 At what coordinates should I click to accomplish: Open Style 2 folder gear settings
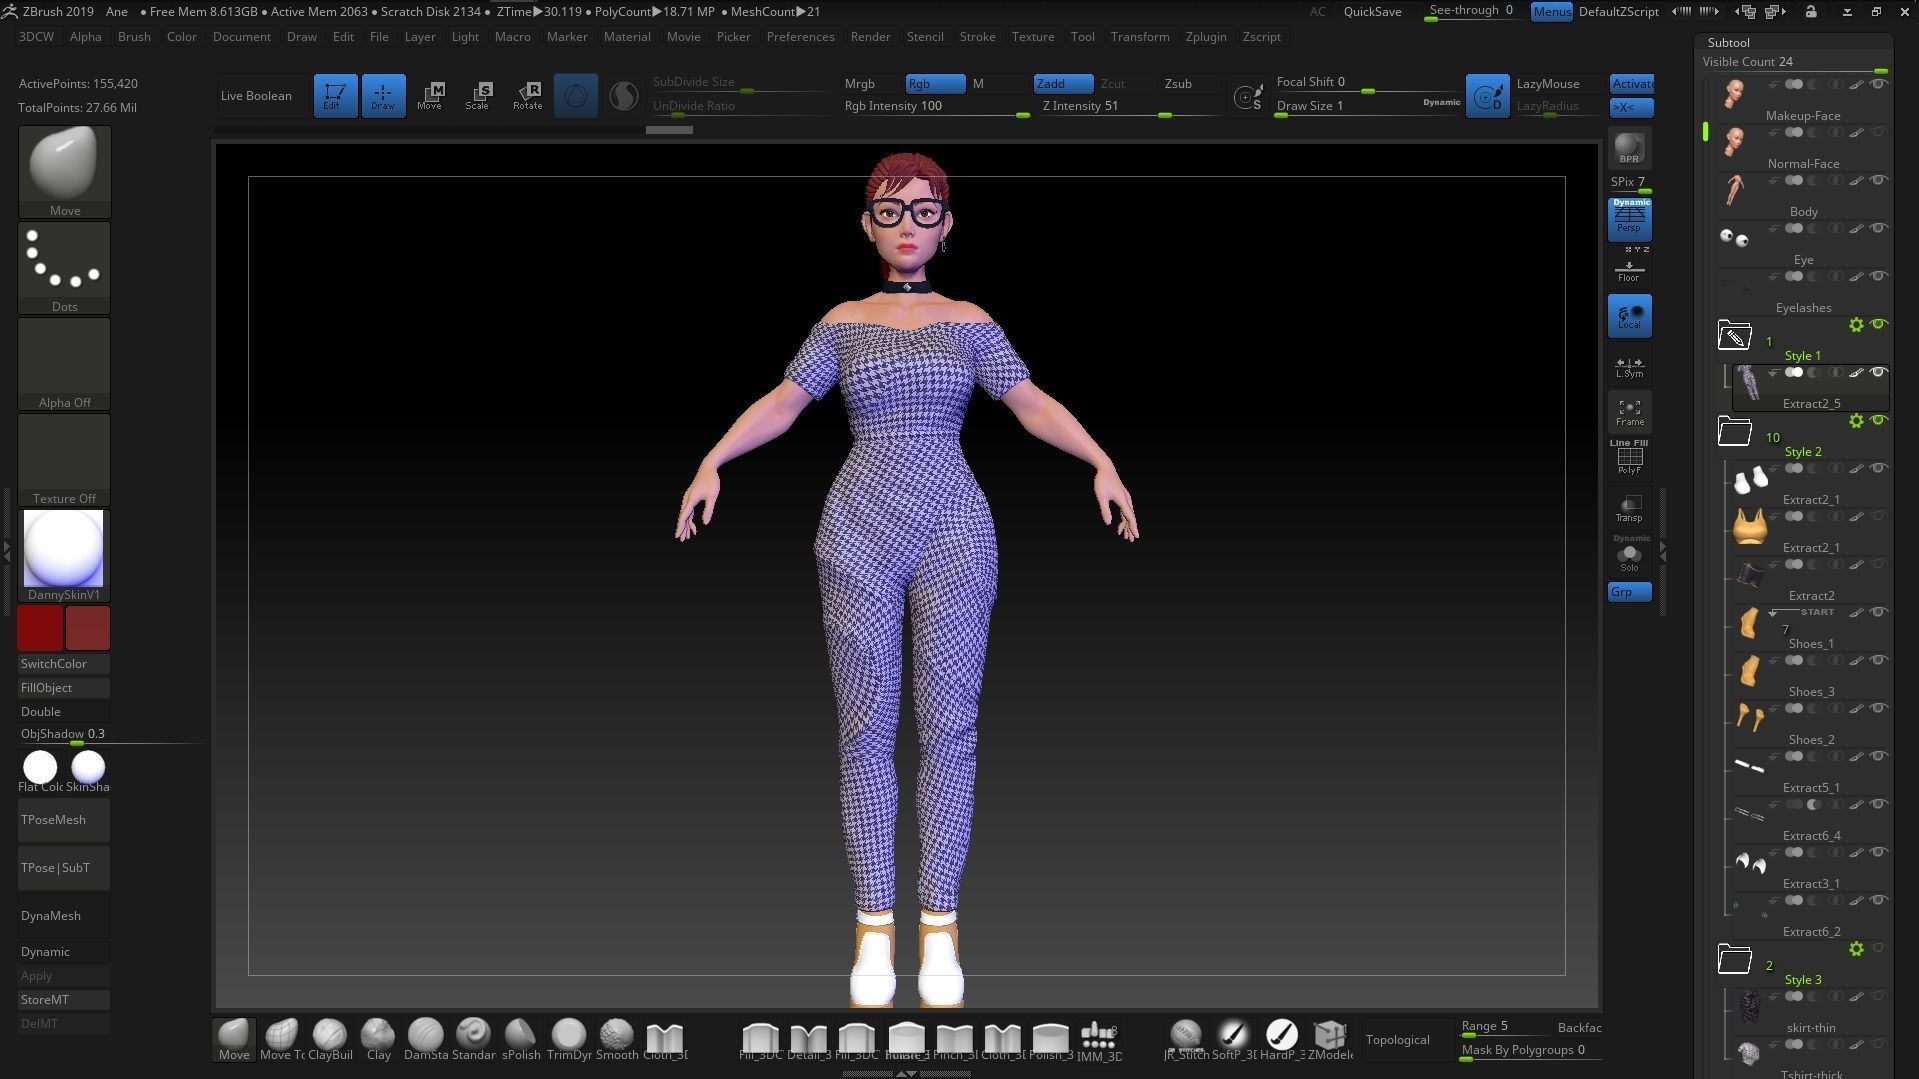coord(1856,421)
